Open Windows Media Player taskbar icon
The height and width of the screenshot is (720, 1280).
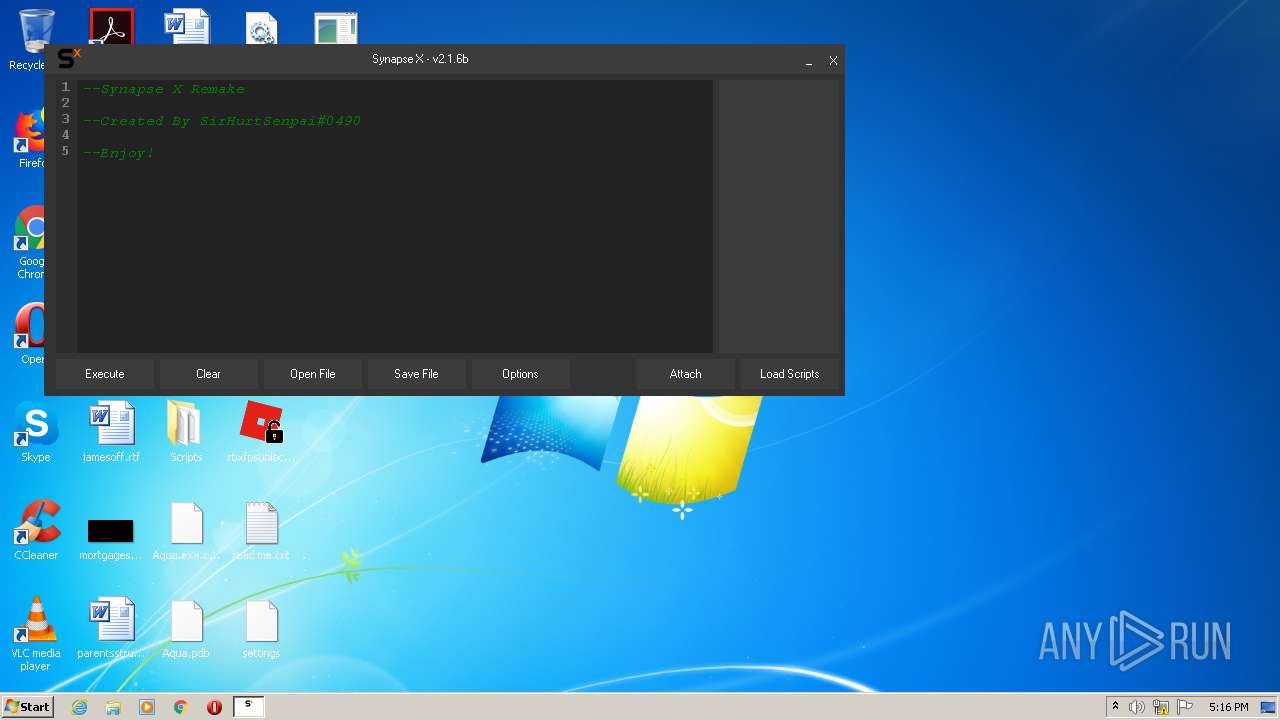click(147, 707)
